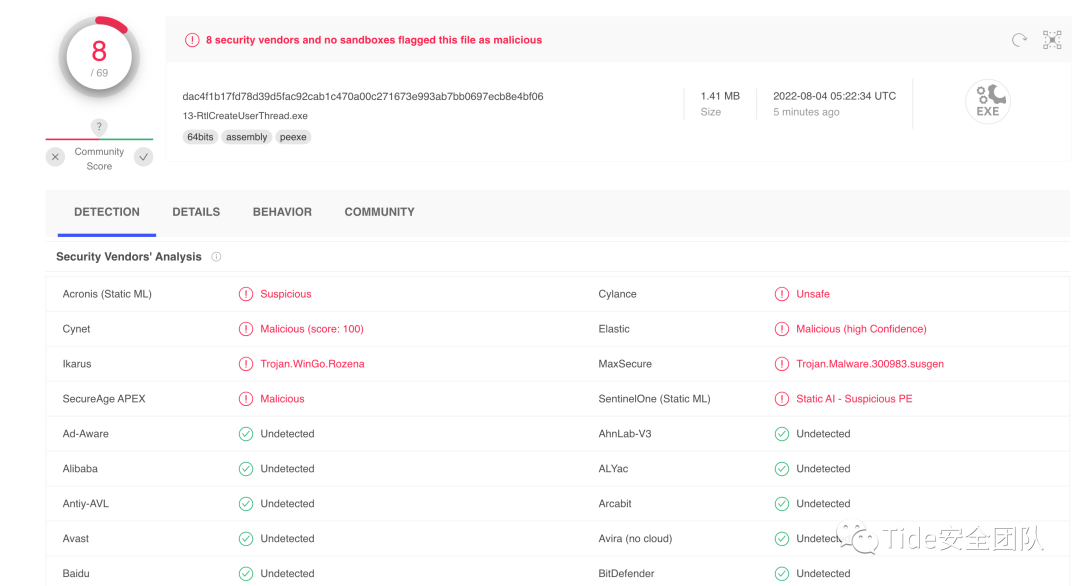The height and width of the screenshot is (586, 1080).
Task: Click the reanalyze refresh icon
Action: (x=1019, y=40)
